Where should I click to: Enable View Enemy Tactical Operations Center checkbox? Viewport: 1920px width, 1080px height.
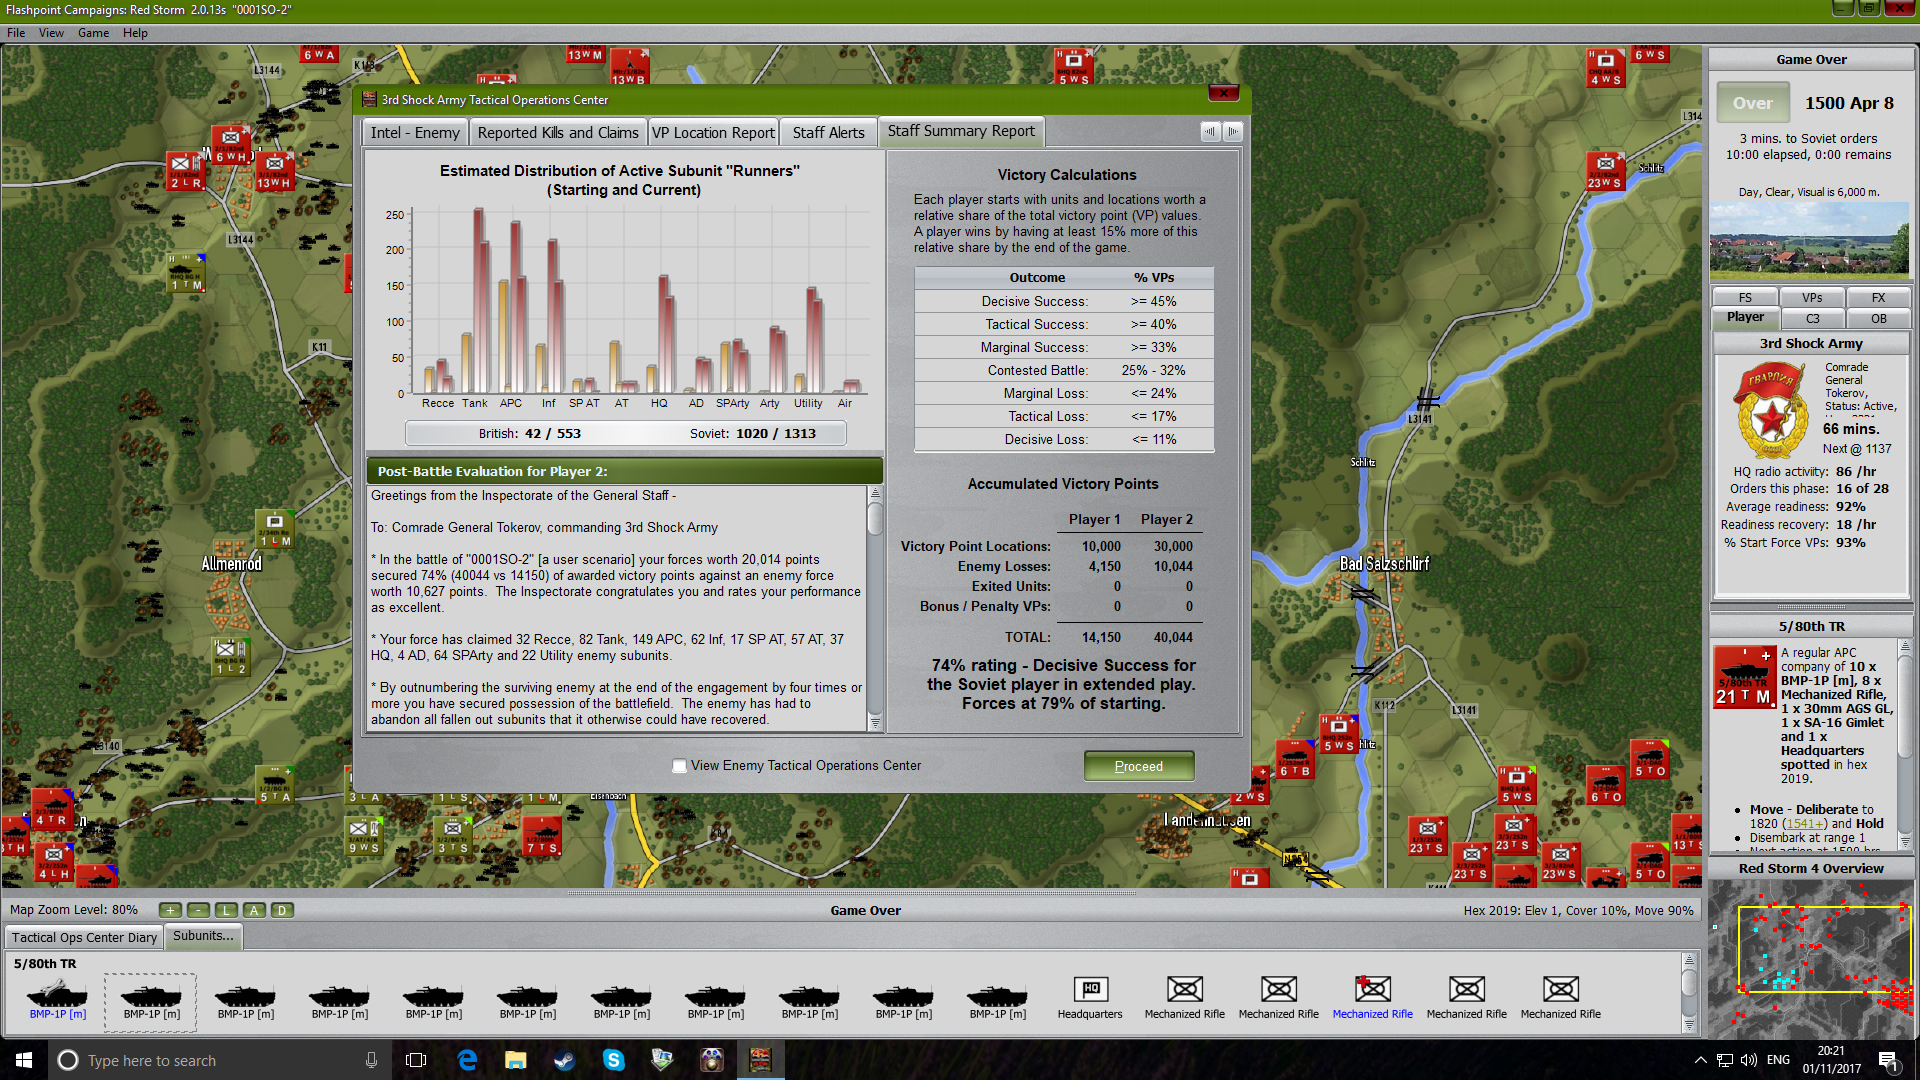point(680,766)
